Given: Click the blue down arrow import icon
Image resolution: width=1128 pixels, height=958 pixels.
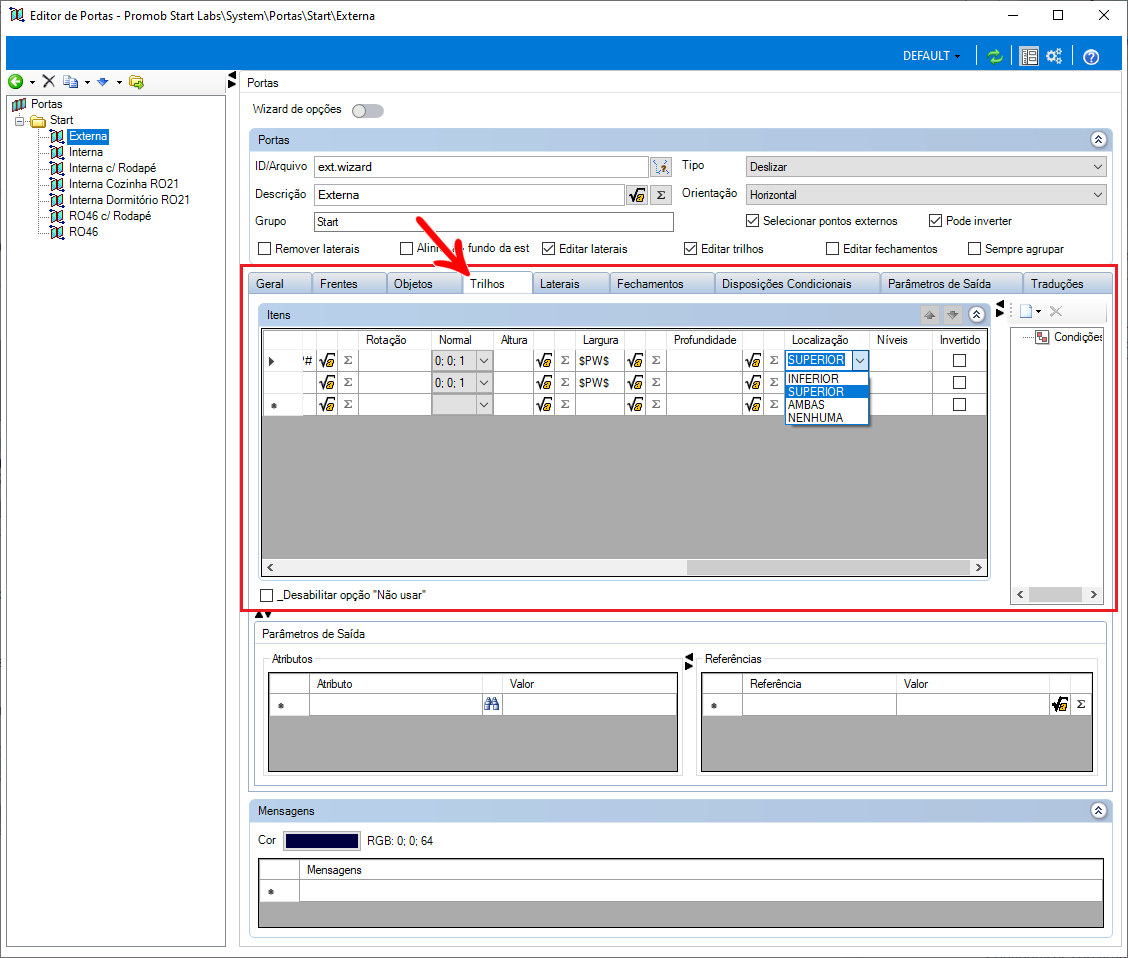Looking at the screenshot, I should [103, 82].
